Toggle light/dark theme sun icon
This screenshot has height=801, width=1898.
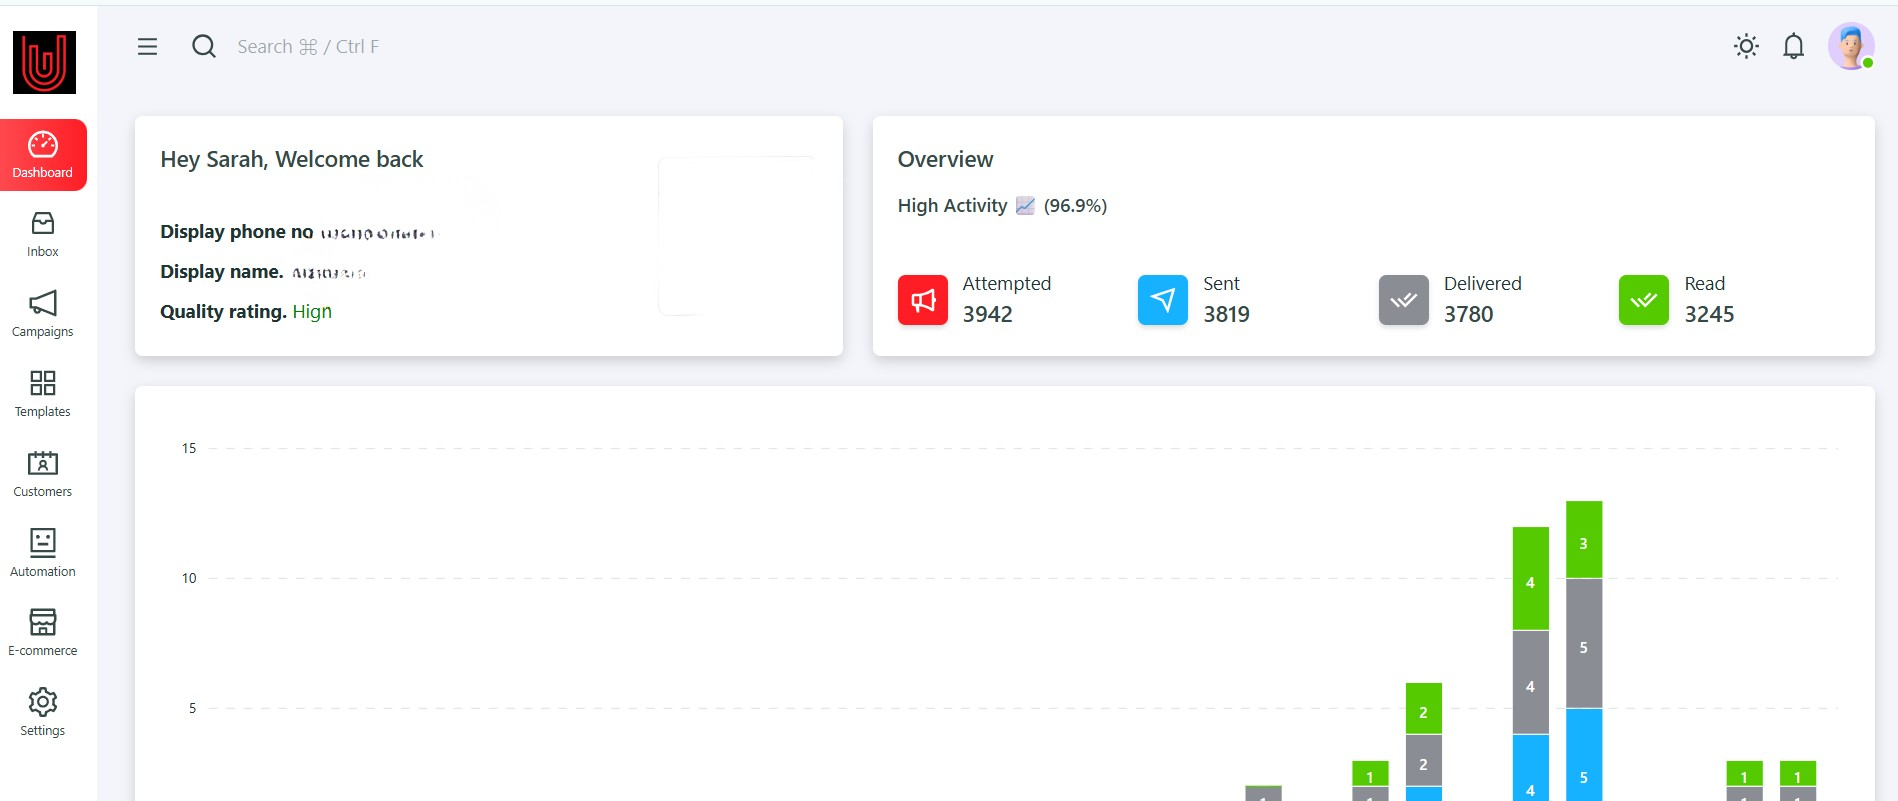click(1746, 46)
